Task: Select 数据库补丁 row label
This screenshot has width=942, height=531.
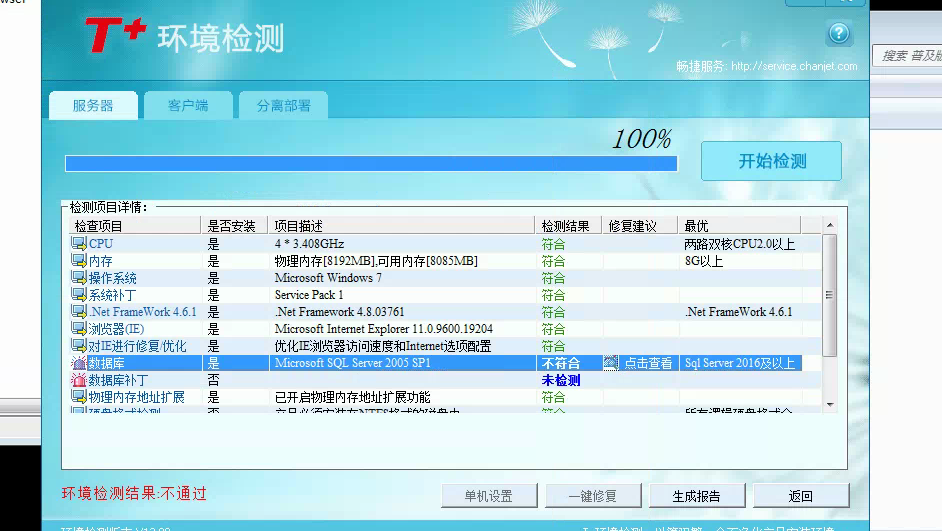Action: 118,380
